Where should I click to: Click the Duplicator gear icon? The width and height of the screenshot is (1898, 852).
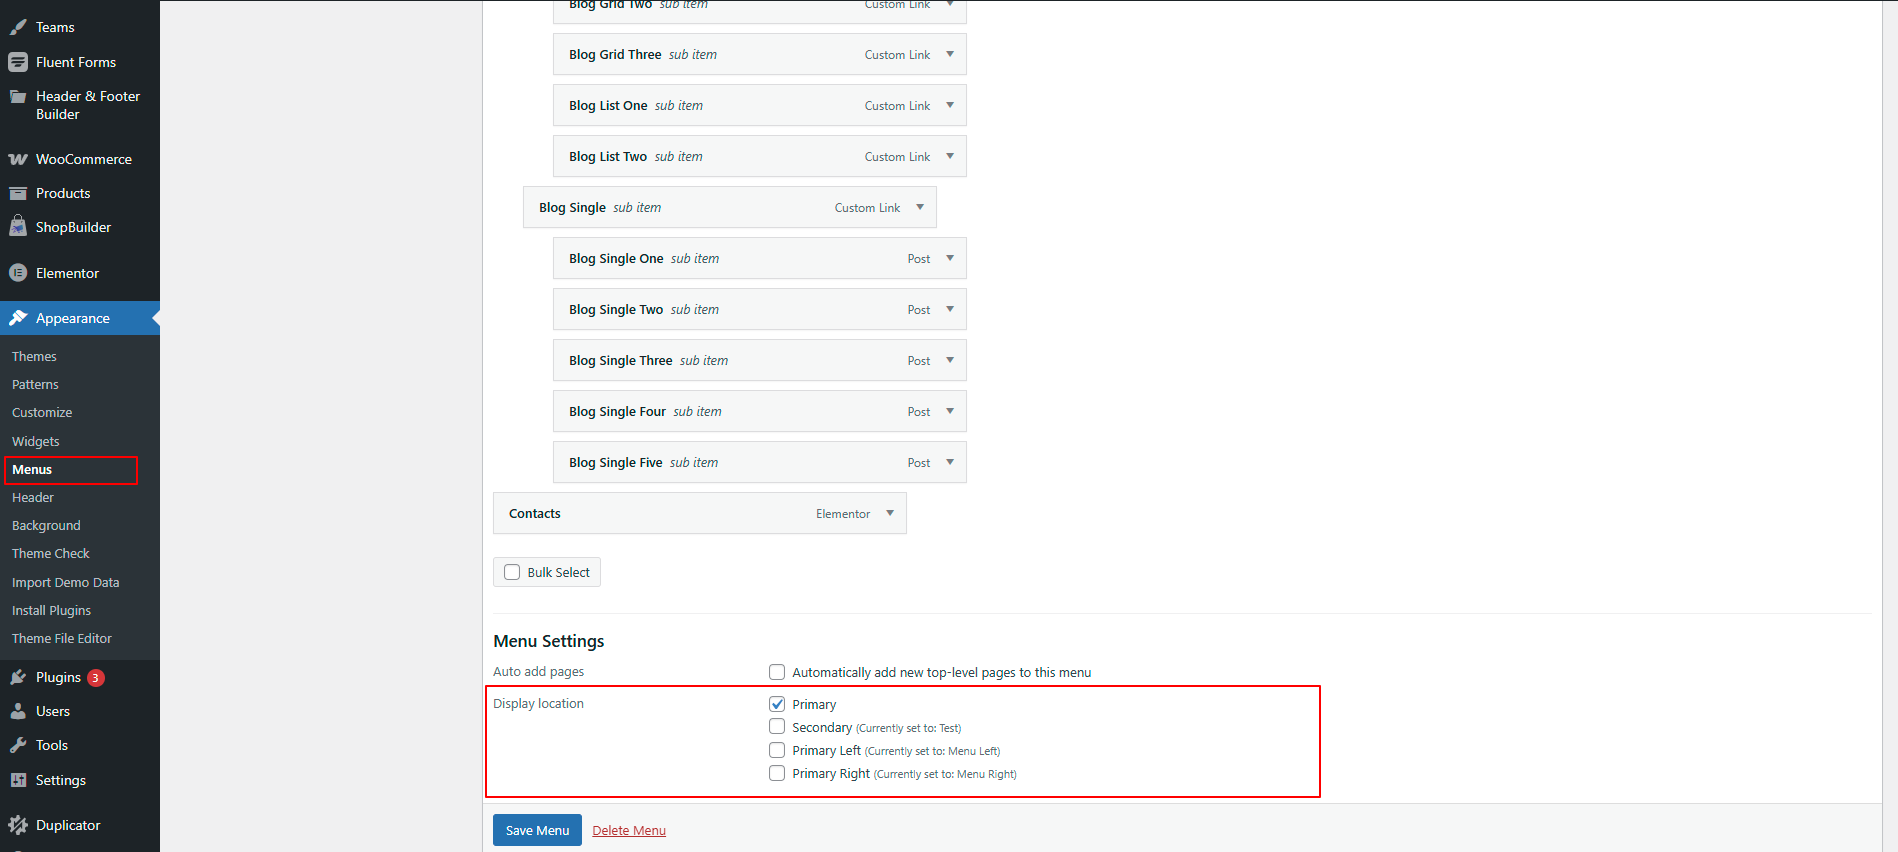tap(18, 825)
